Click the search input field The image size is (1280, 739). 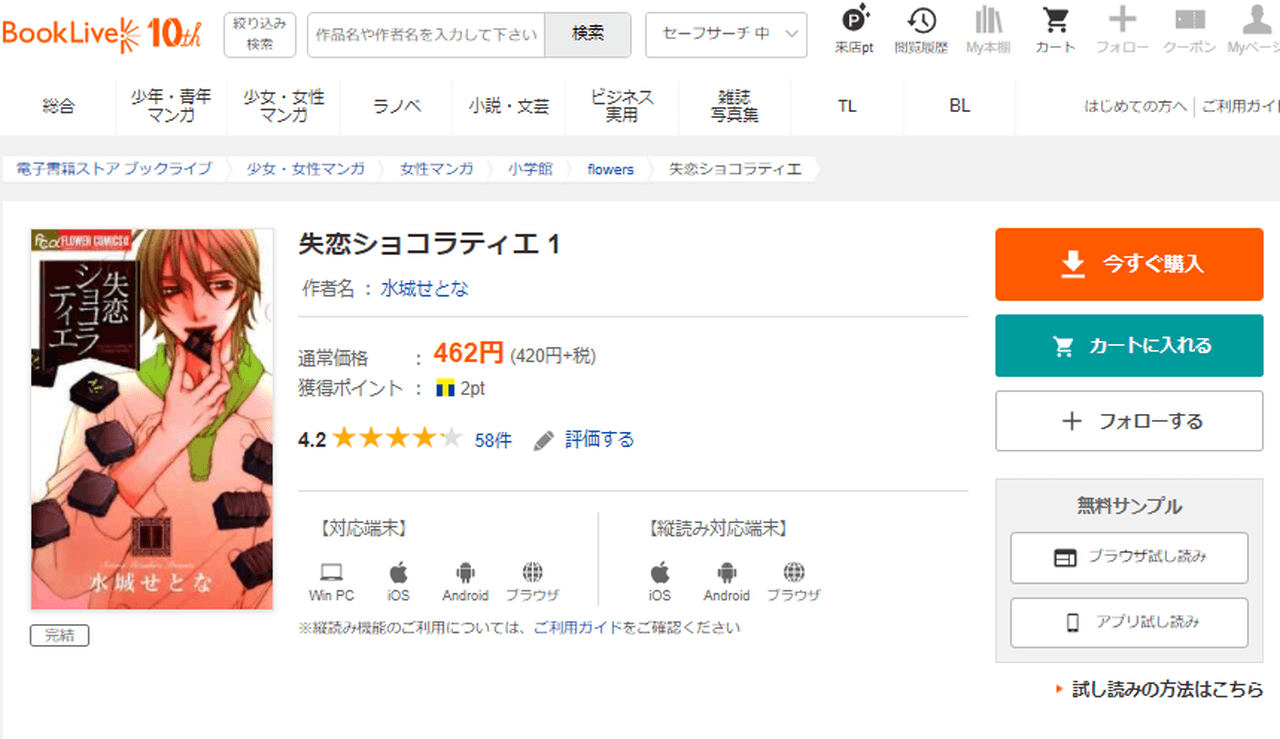click(426, 34)
